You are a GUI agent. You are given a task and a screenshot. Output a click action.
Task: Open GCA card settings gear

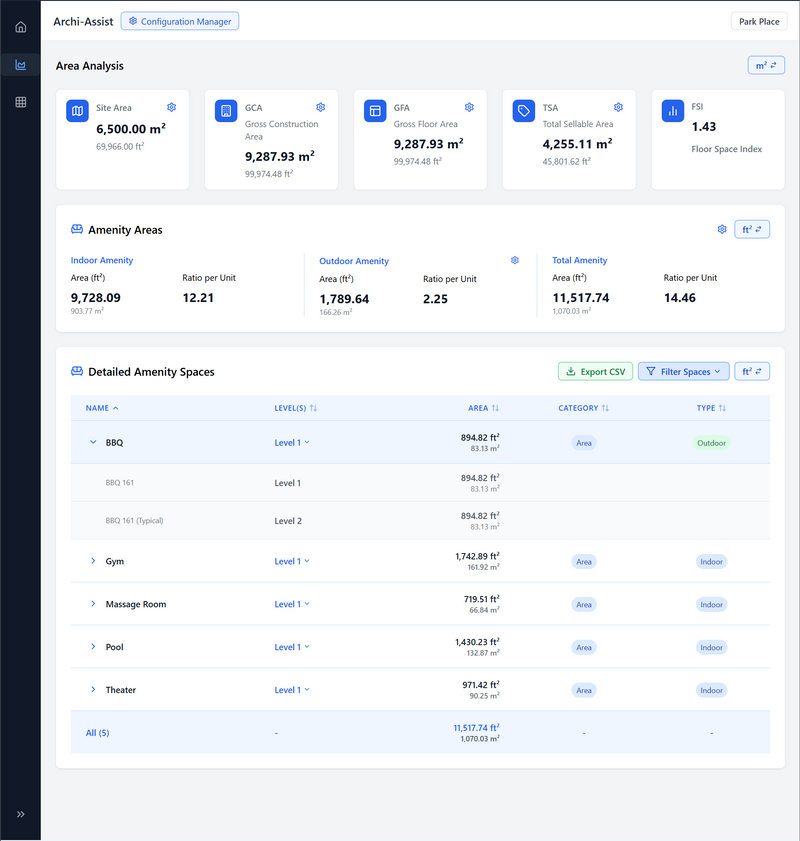click(x=321, y=107)
